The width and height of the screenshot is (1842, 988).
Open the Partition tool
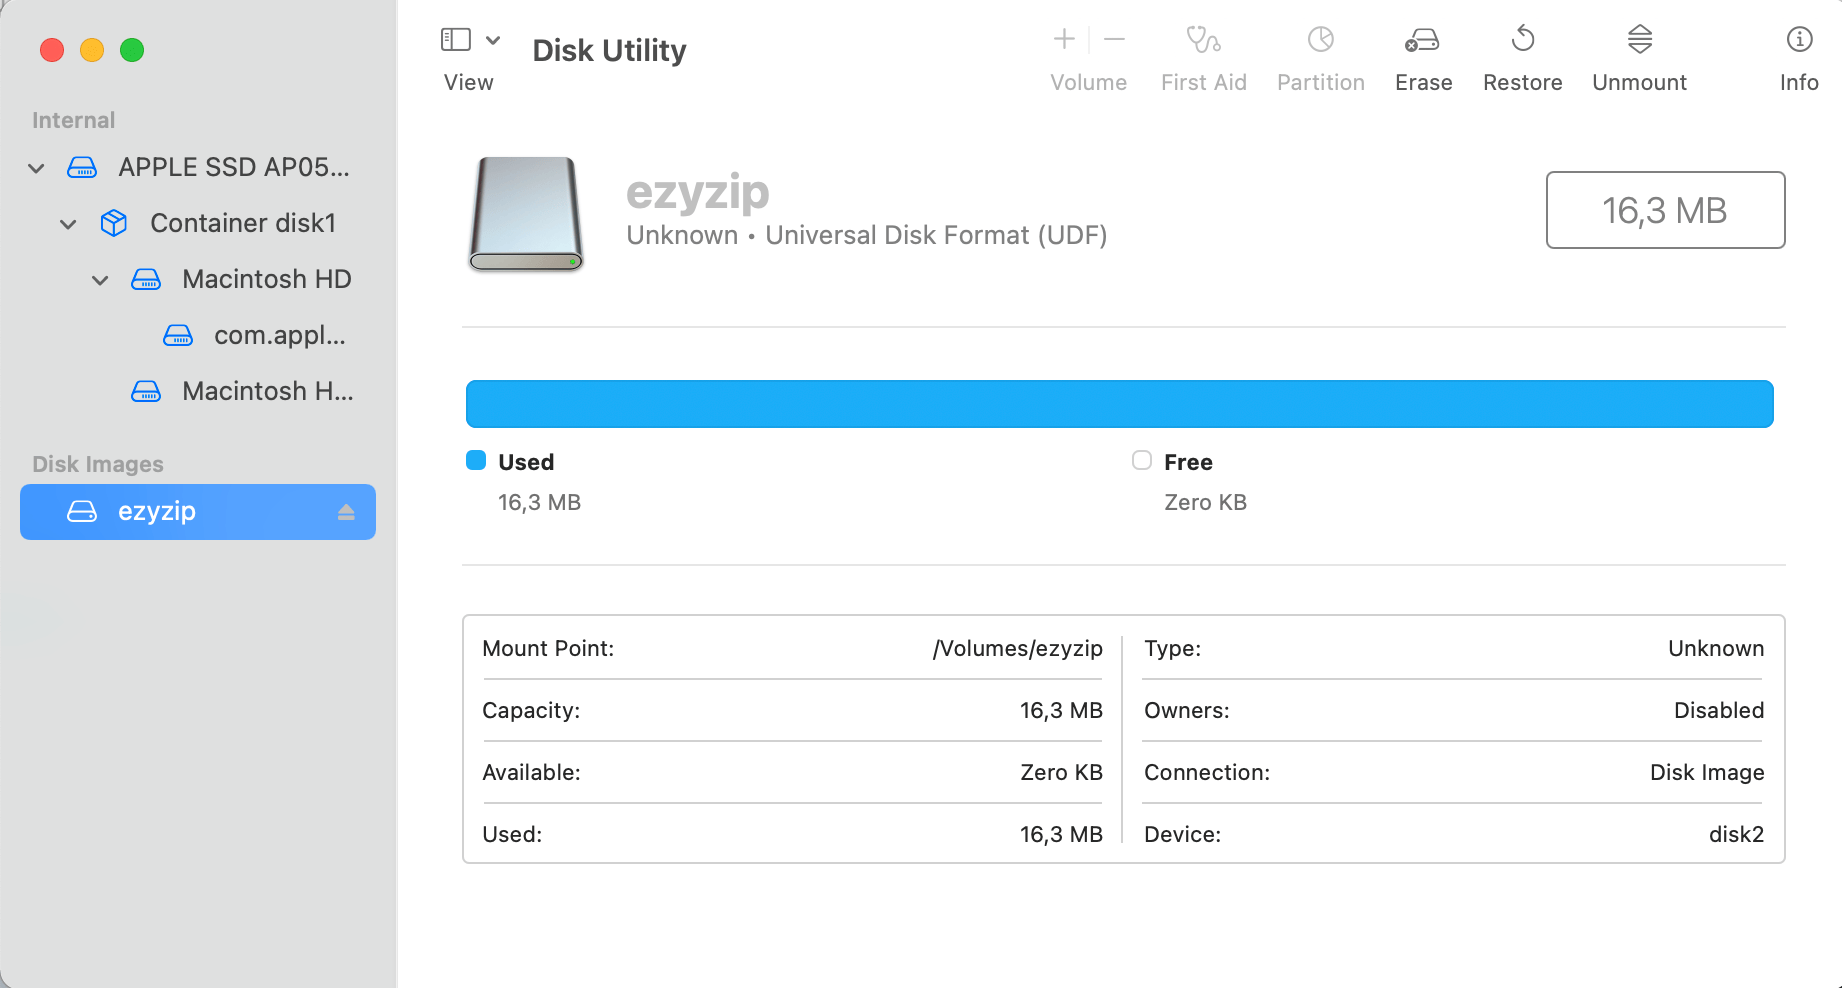pos(1320,55)
